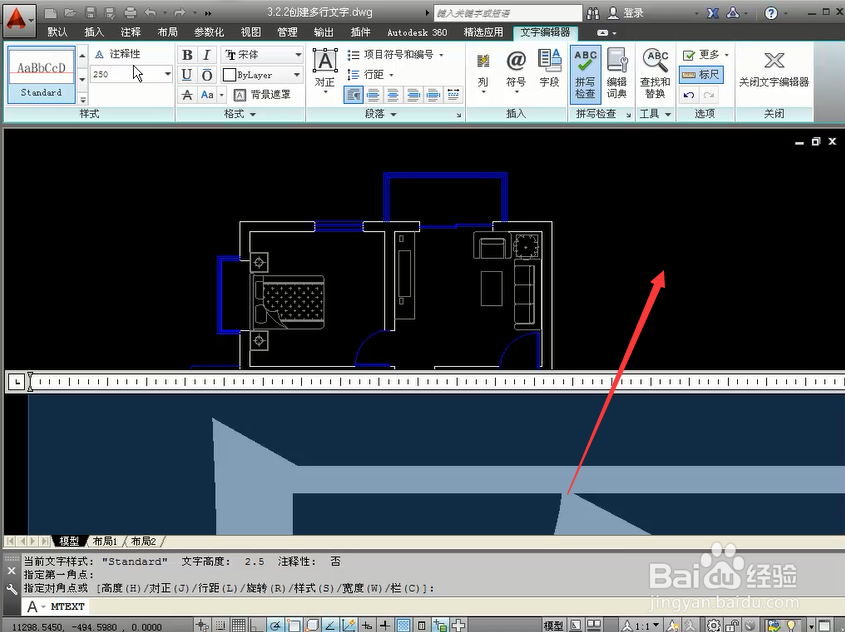Insert a Field (字段)
845x632 pixels.
click(549, 69)
